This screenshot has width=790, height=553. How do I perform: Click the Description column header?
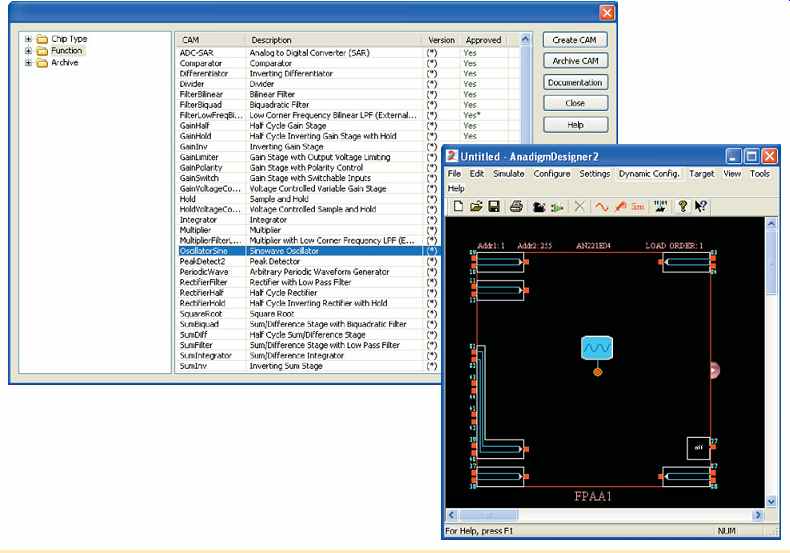333,40
